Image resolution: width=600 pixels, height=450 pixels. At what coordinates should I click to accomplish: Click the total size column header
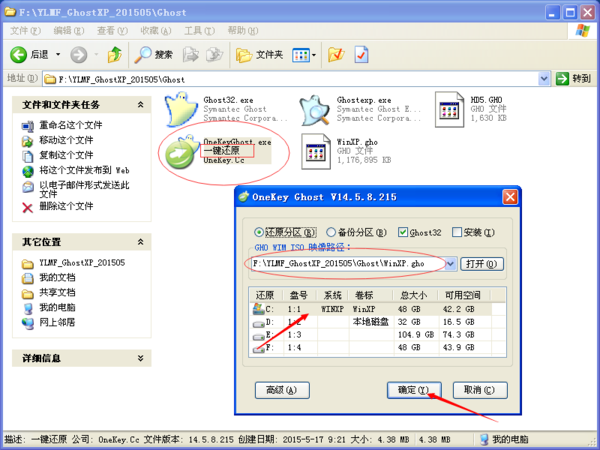pos(415,295)
